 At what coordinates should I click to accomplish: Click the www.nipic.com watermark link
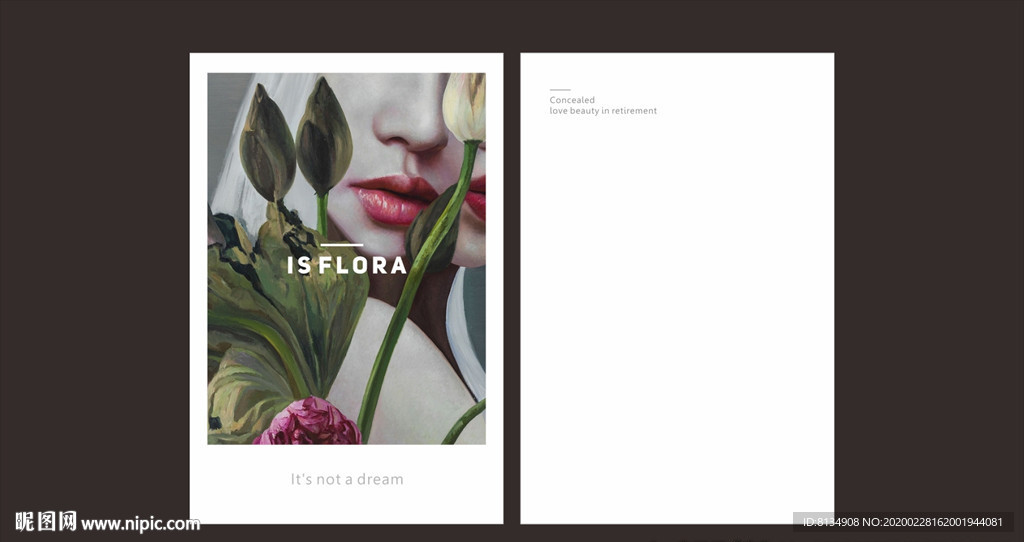tap(140, 524)
